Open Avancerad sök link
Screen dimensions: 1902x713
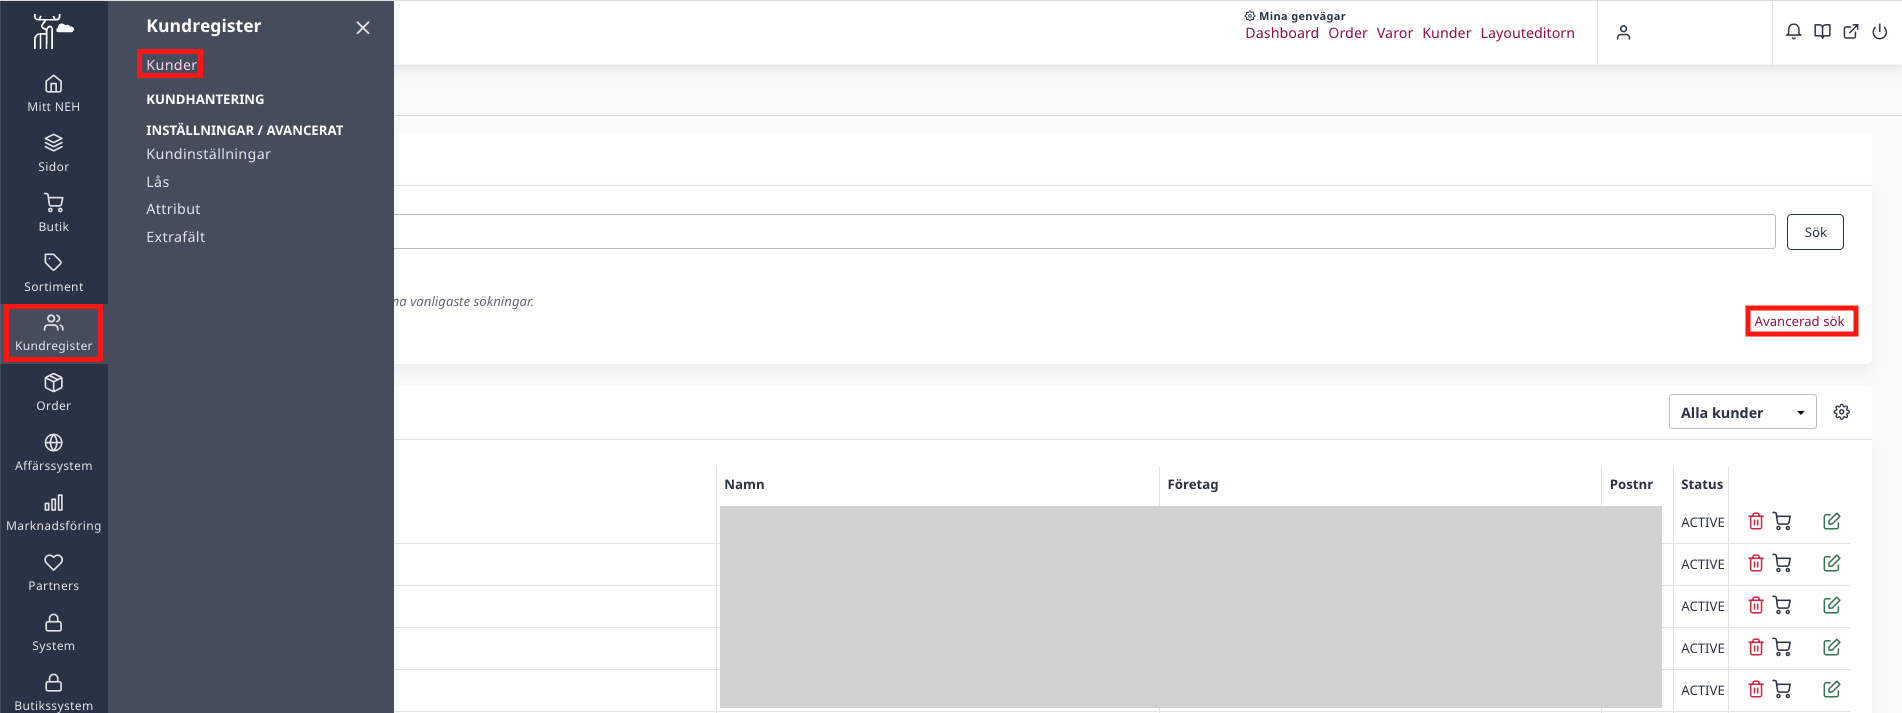(1800, 321)
